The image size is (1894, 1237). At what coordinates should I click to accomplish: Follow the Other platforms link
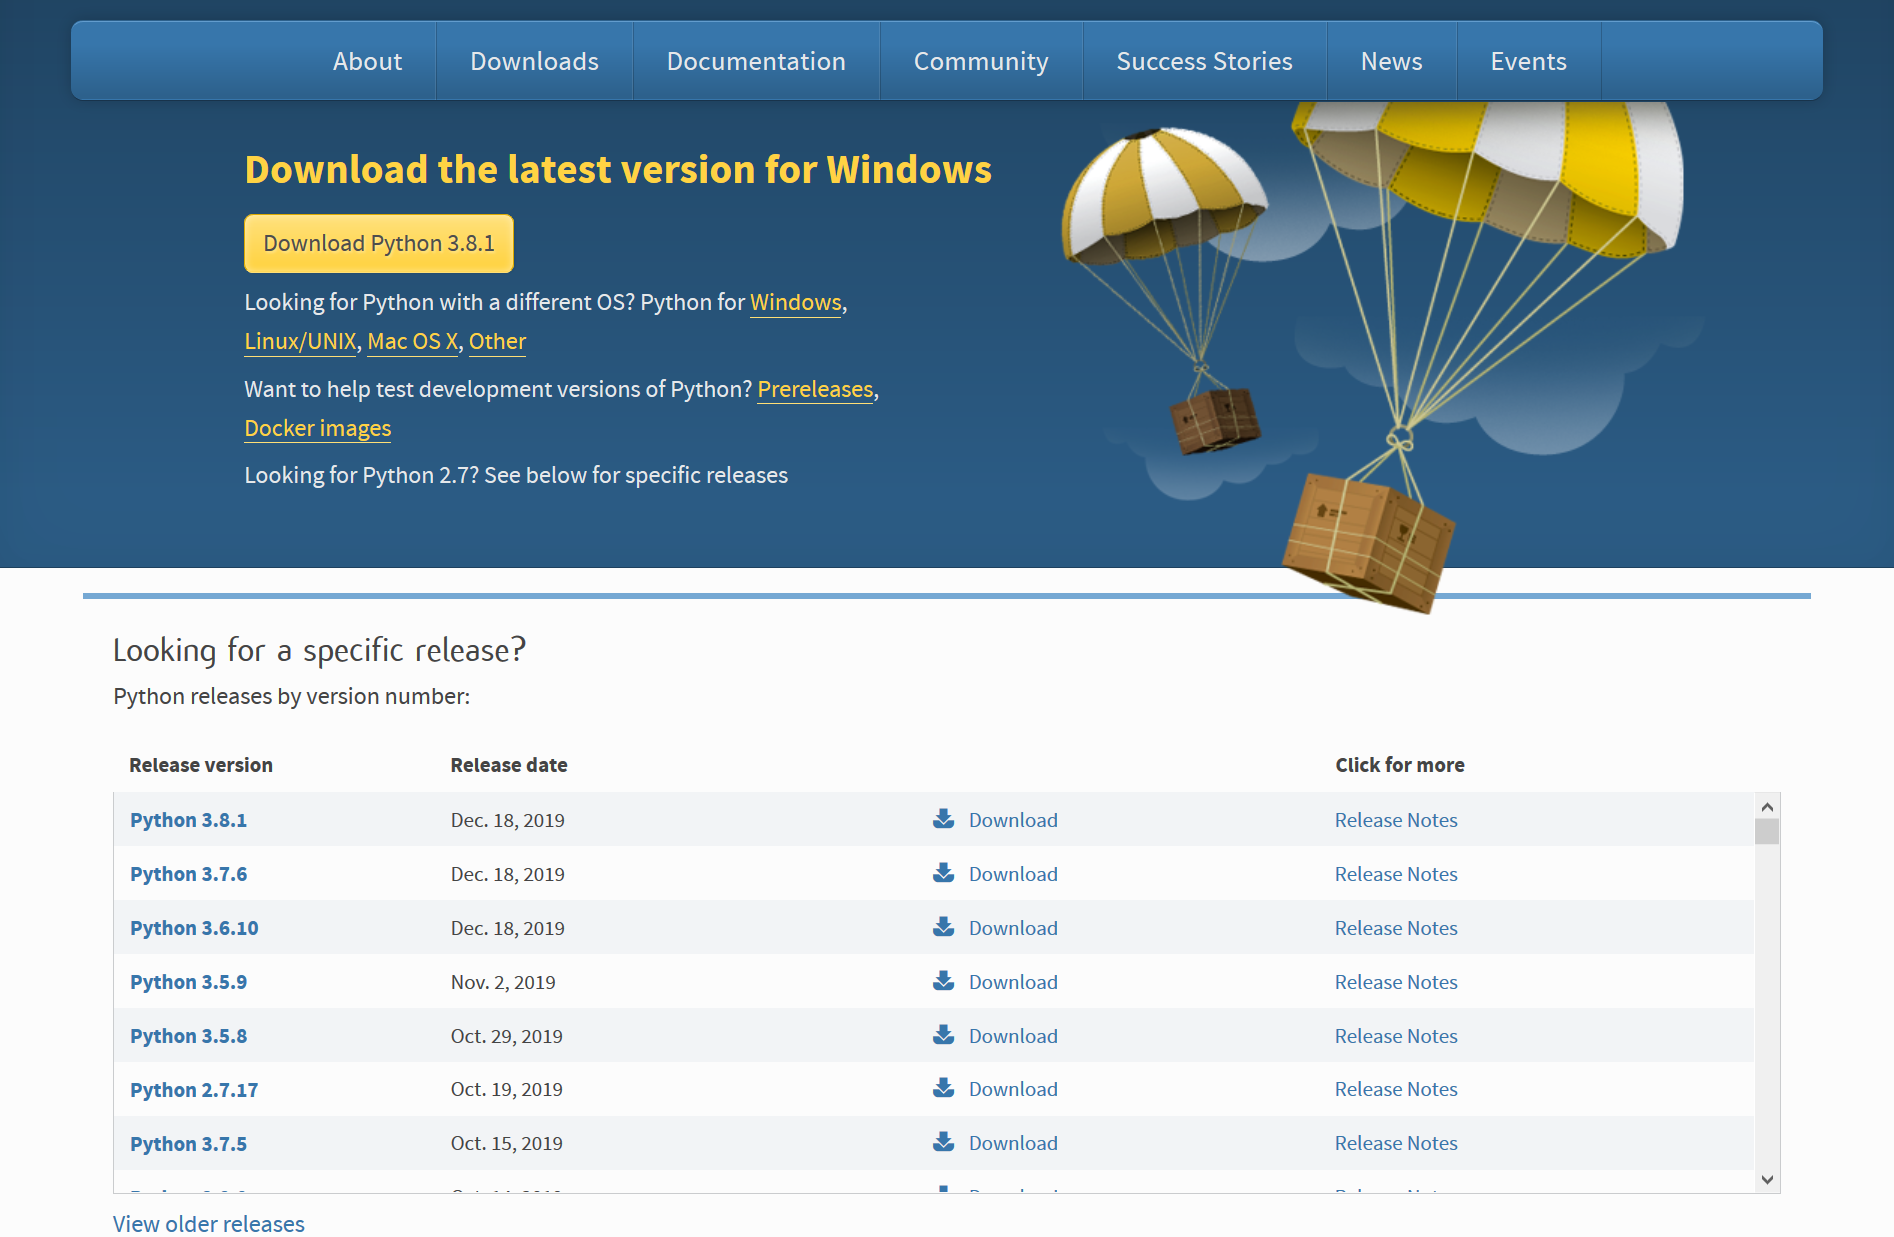pyautogui.click(x=497, y=341)
